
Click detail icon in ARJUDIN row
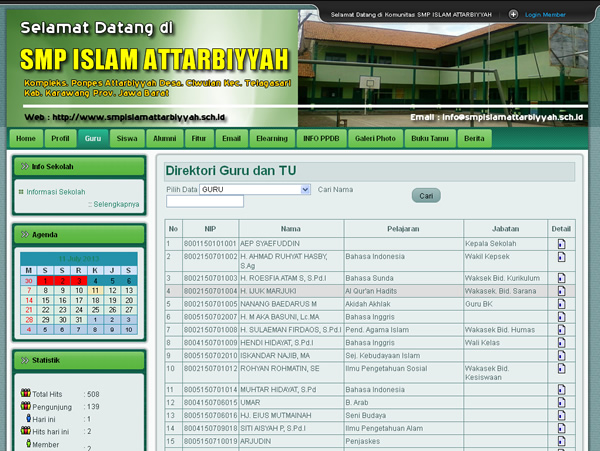coord(562,440)
